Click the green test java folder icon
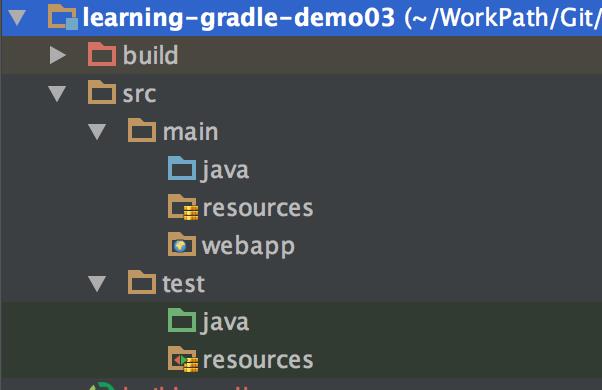Viewport: 602px width, 390px height. 182,321
